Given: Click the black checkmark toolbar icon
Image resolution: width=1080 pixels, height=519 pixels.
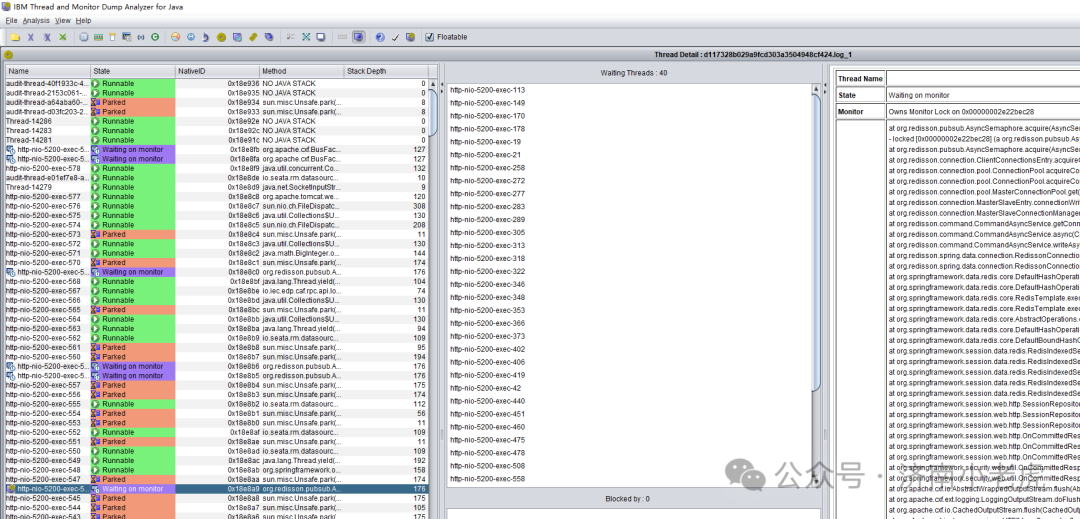Looking at the screenshot, I should pos(395,37).
